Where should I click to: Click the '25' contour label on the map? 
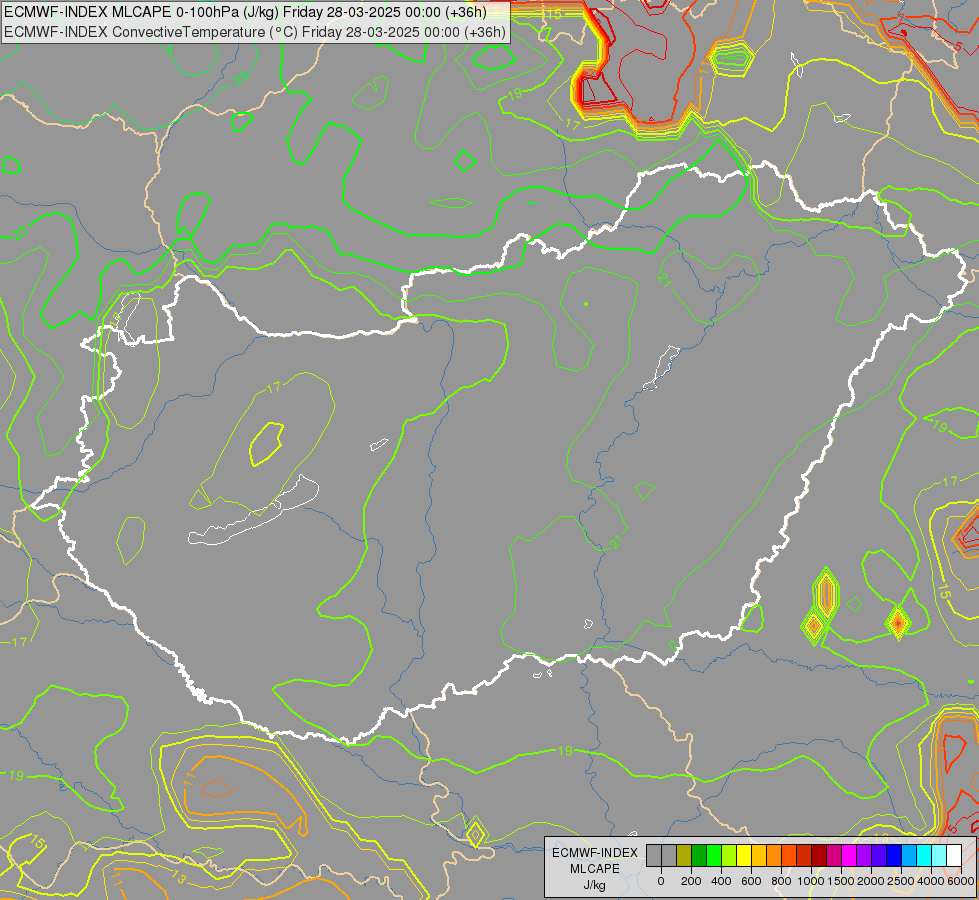point(241,79)
